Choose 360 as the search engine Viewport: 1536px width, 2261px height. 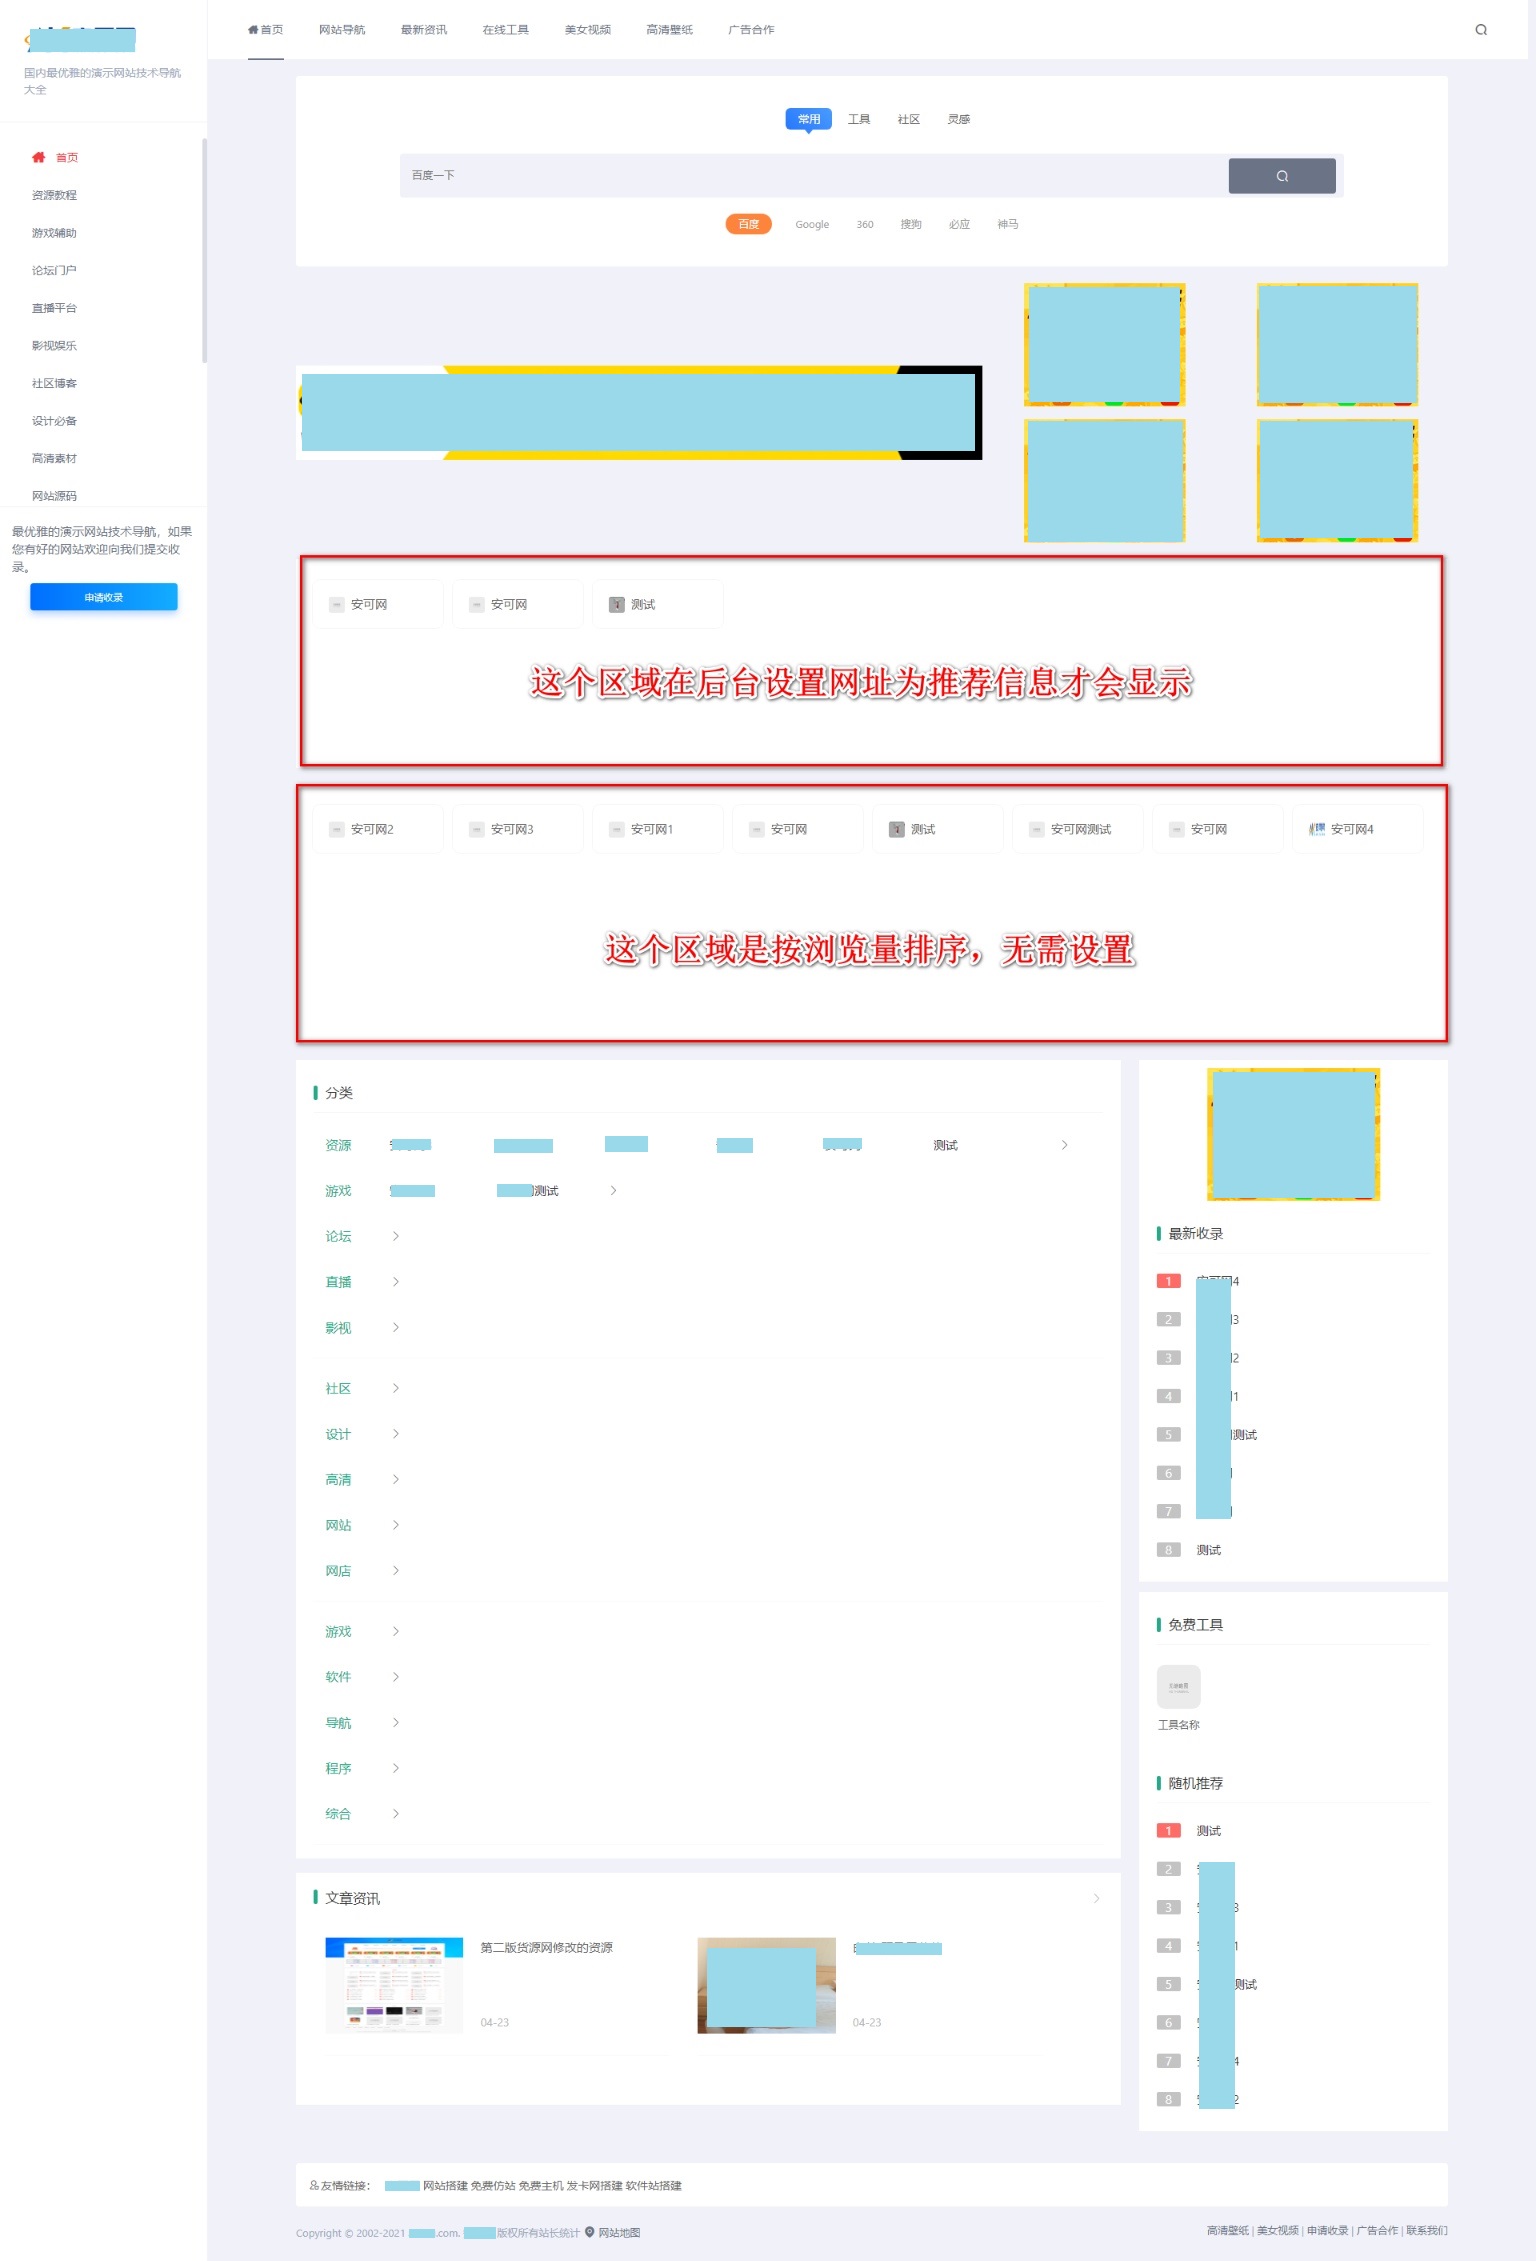click(x=865, y=224)
